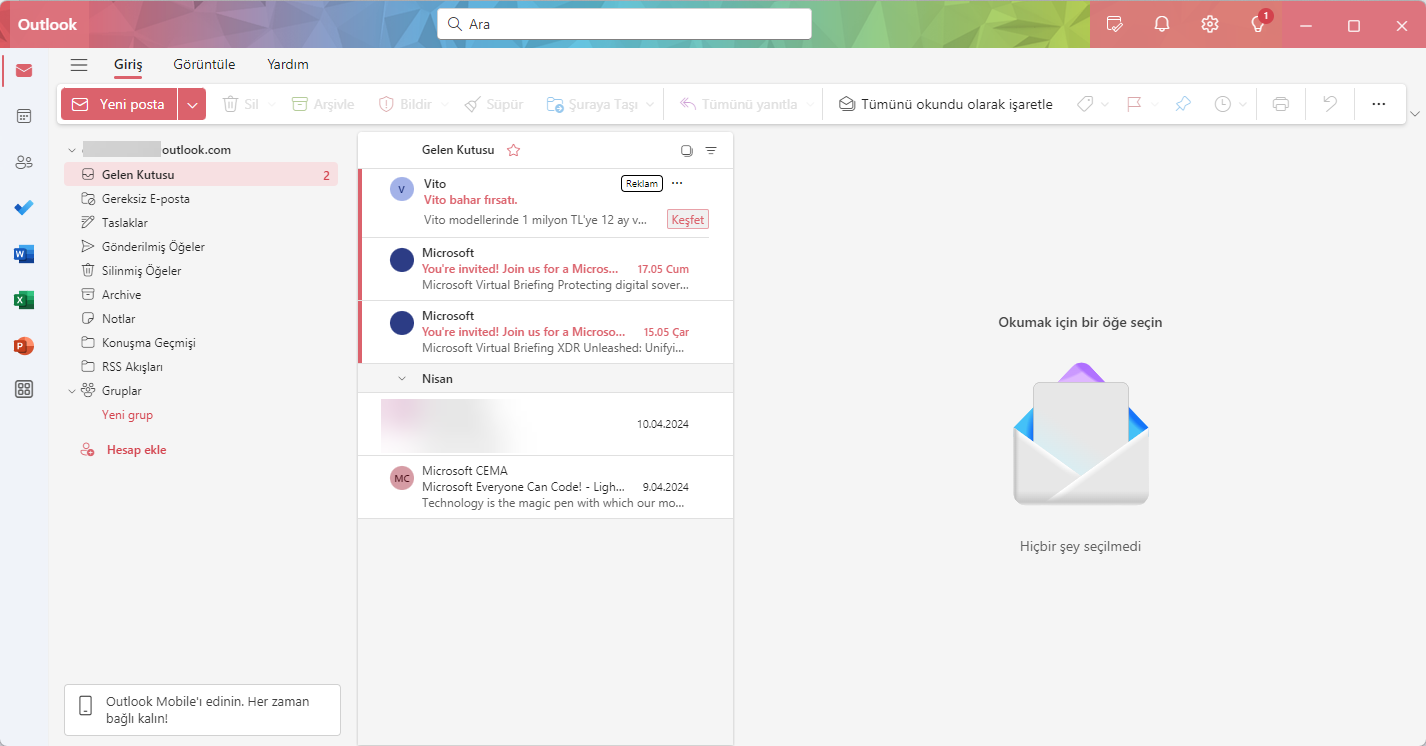The height and width of the screenshot is (746, 1426).
Task: Open the Microsoft email dated 17.05 Cum
Action: [546, 269]
